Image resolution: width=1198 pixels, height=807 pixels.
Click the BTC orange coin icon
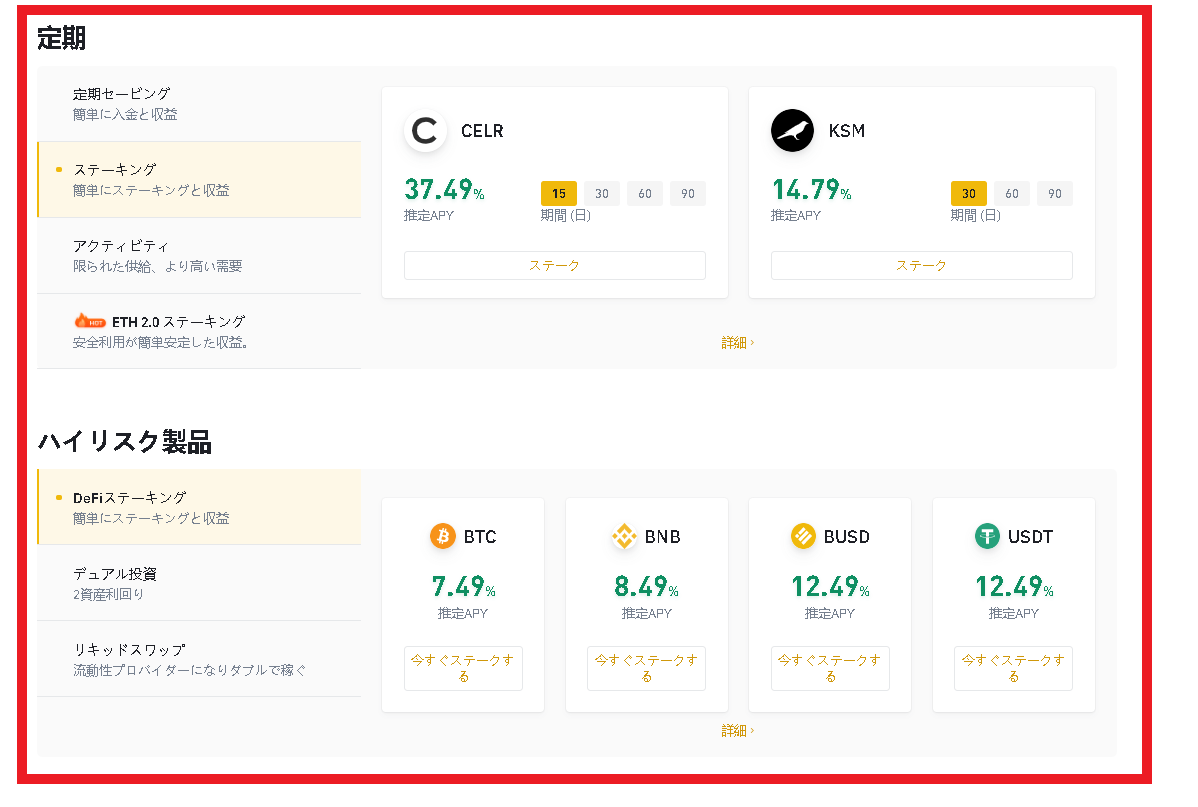[x=443, y=536]
